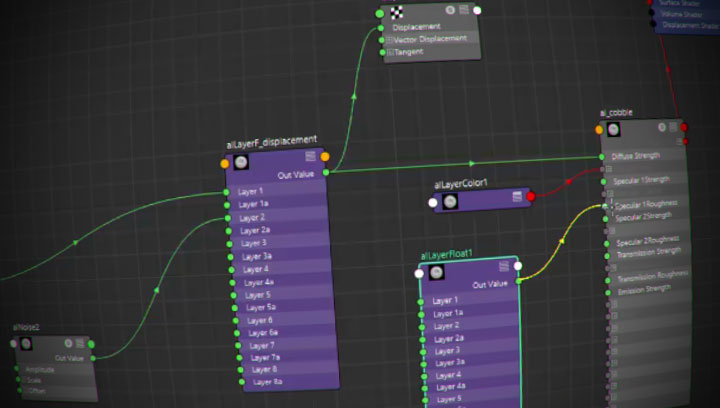Click the alLayerF_displacement node title

coord(271,141)
